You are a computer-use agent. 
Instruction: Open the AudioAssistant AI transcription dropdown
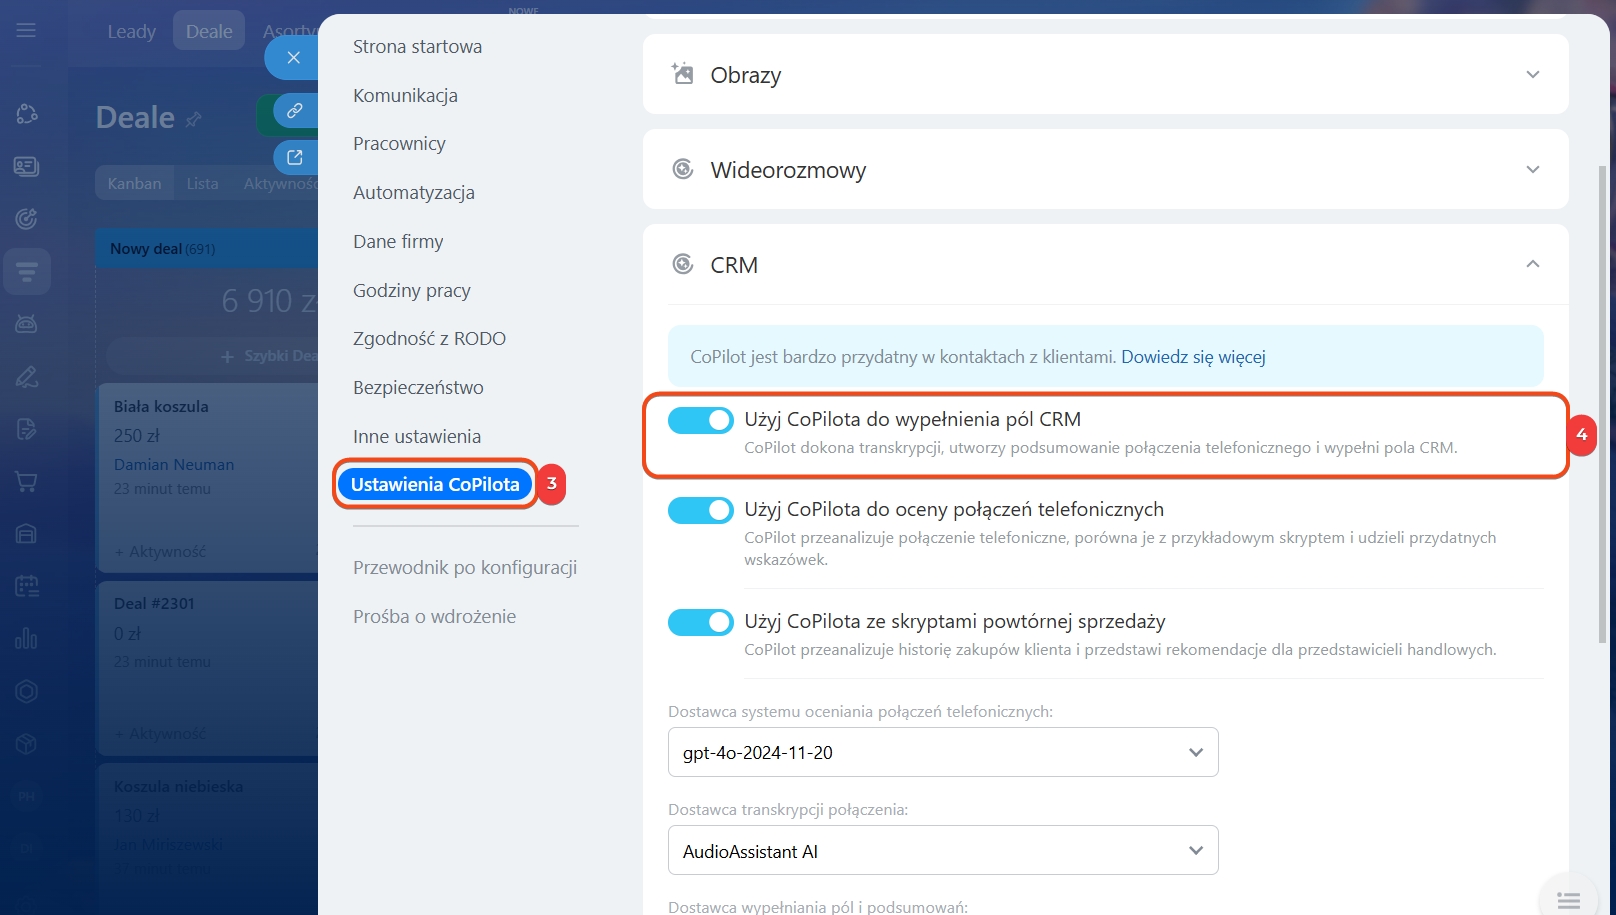942,851
